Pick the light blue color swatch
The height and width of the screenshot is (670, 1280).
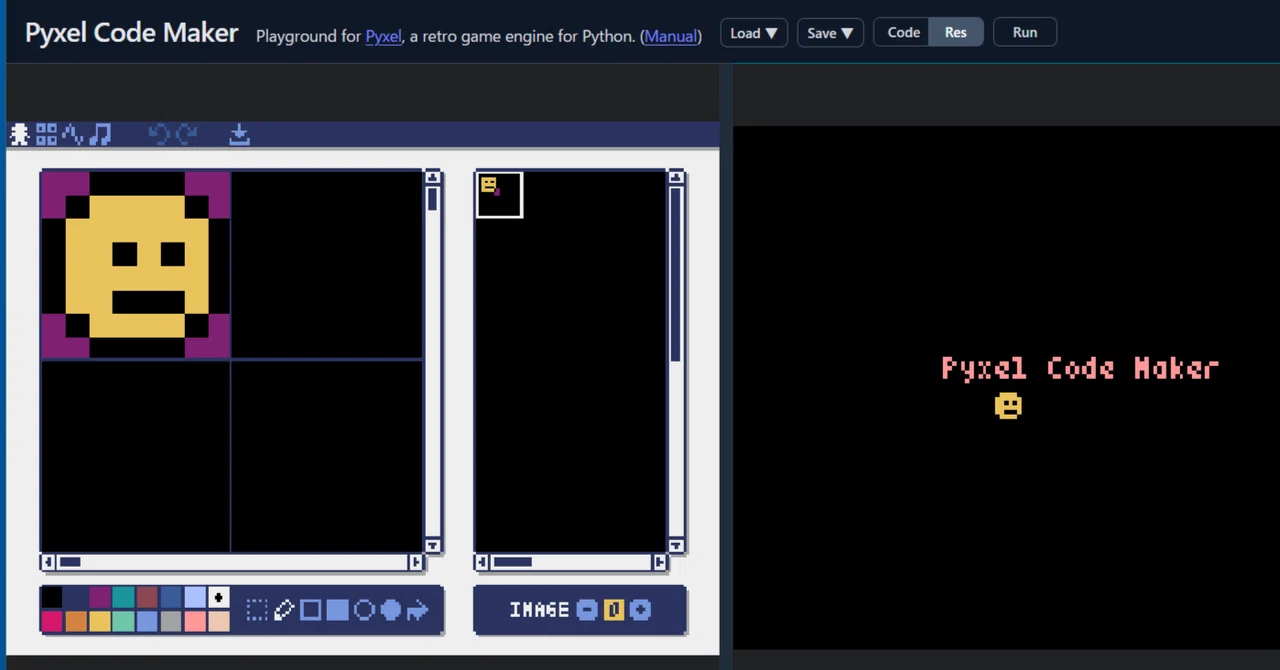pos(196,598)
